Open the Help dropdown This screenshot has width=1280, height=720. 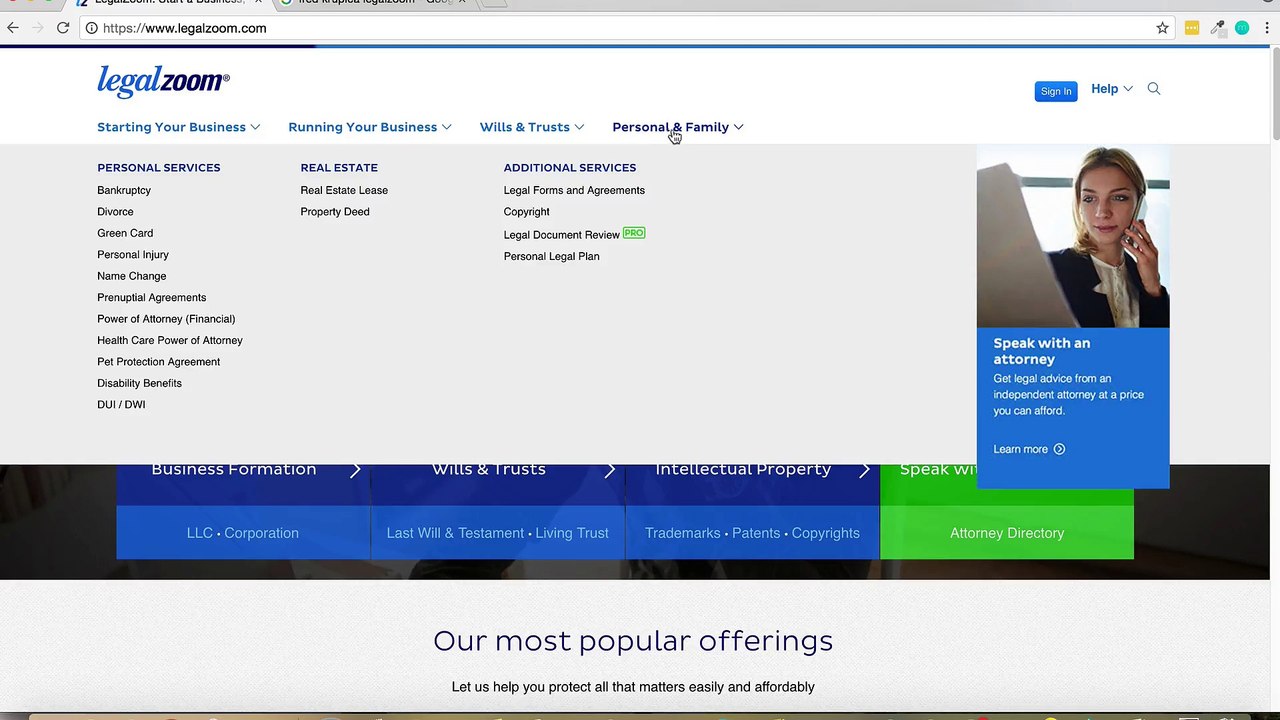[x=1112, y=89]
